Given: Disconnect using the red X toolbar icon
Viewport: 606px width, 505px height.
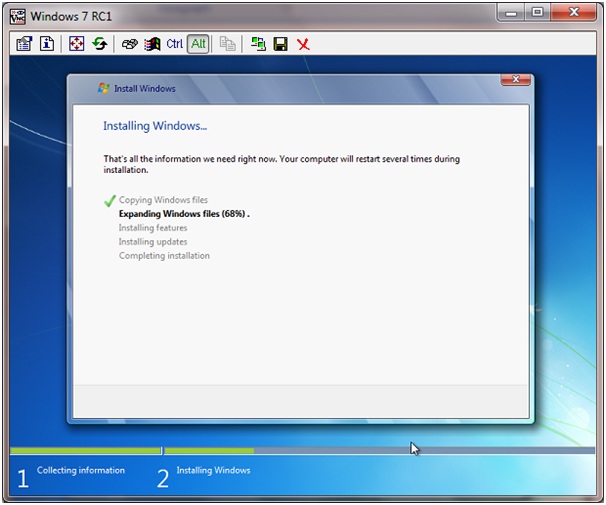Looking at the screenshot, I should pos(303,44).
